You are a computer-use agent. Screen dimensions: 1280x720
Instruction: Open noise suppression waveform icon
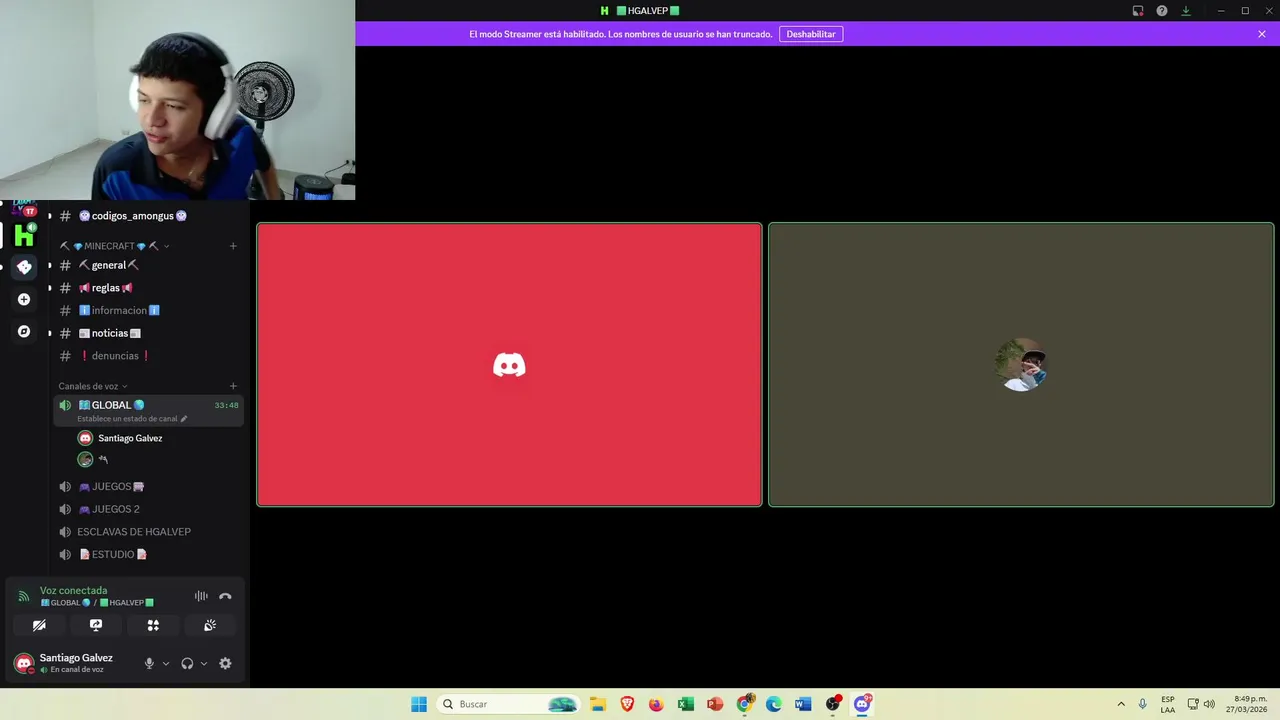click(x=201, y=596)
